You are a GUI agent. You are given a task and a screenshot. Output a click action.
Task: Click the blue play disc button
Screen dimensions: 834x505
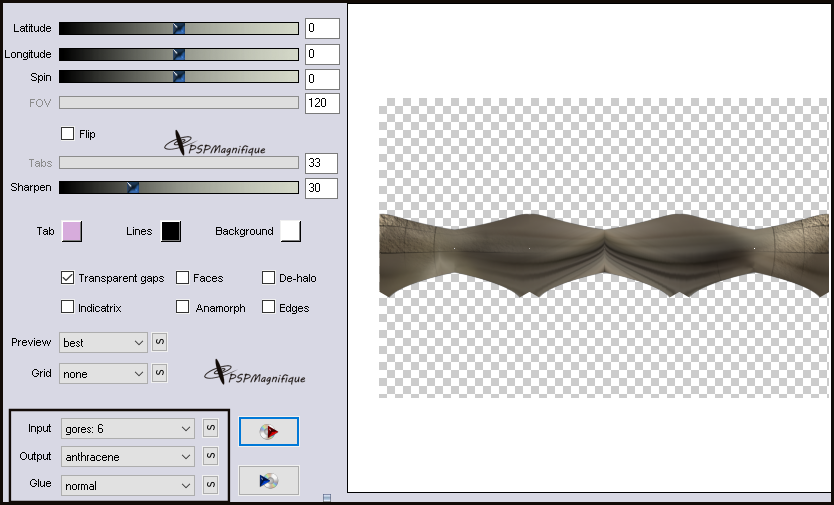pyautogui.click(x=269, y=481)
